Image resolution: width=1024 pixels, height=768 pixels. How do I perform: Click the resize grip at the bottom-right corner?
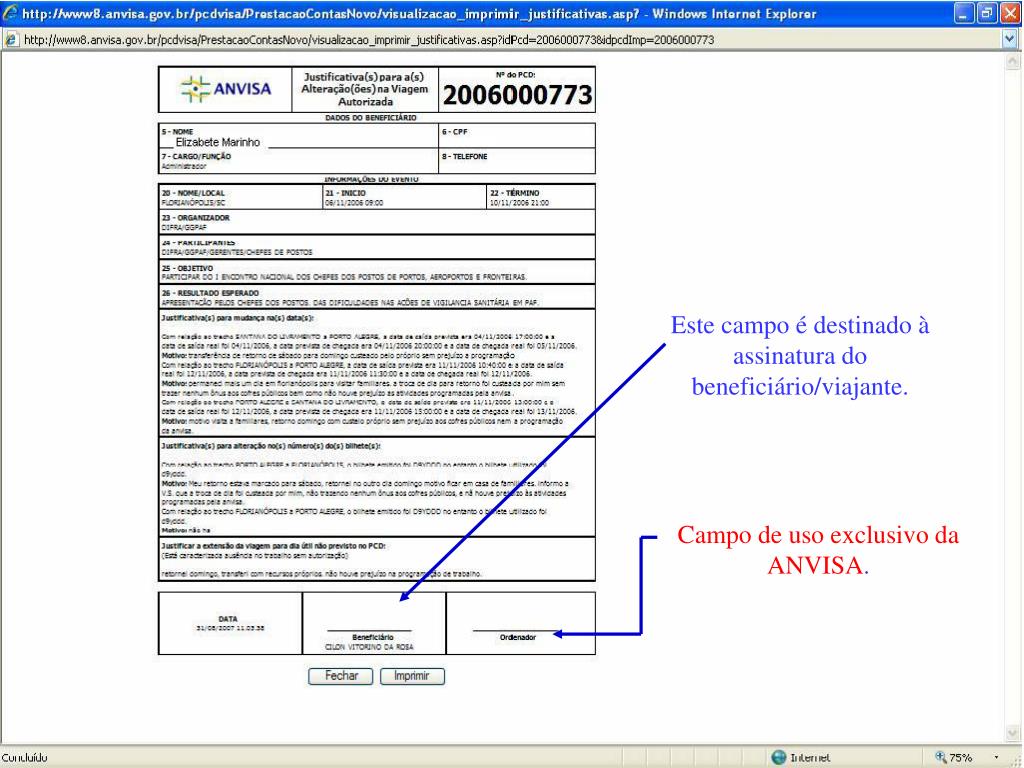pyautogui.click(x=1017, y=761)
